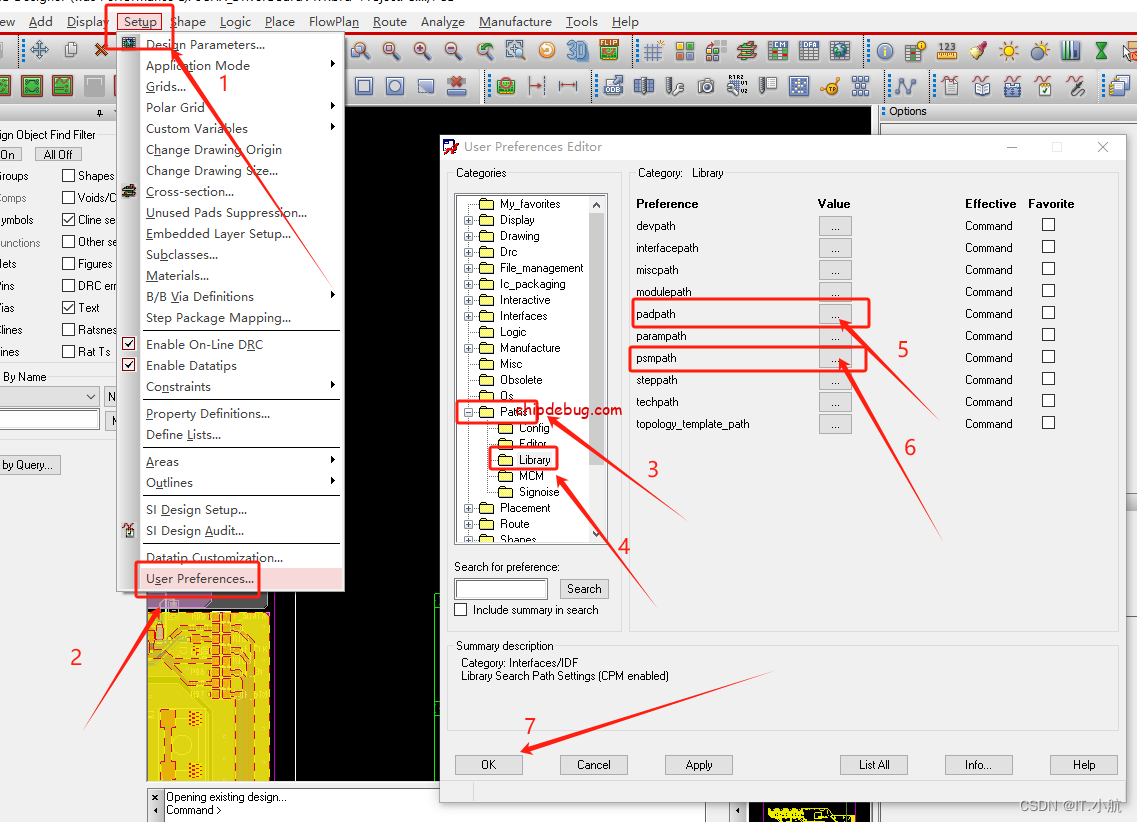1137x822 pixels.
Task: Enable Include summary in search checkbox
Action: tap(461, 609)
